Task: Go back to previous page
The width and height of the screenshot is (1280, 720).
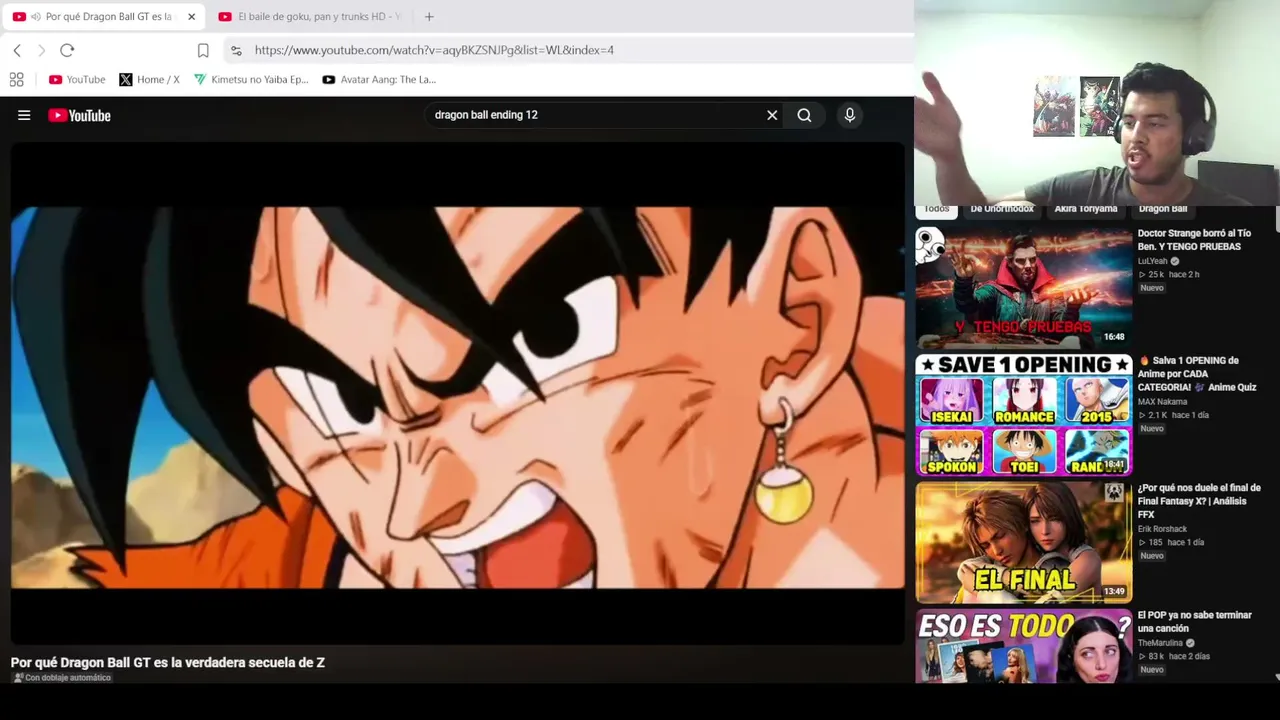Action: [x=17, y=50]
